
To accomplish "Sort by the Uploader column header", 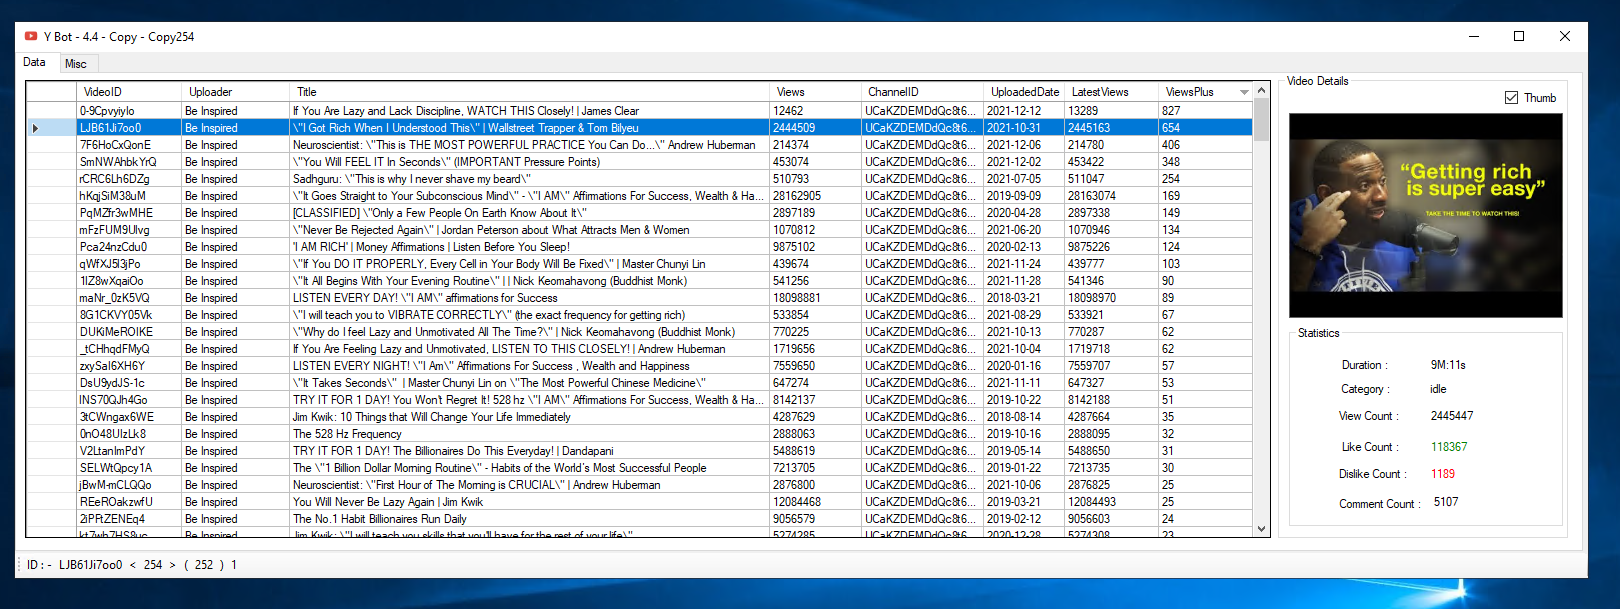I will 235,92.
